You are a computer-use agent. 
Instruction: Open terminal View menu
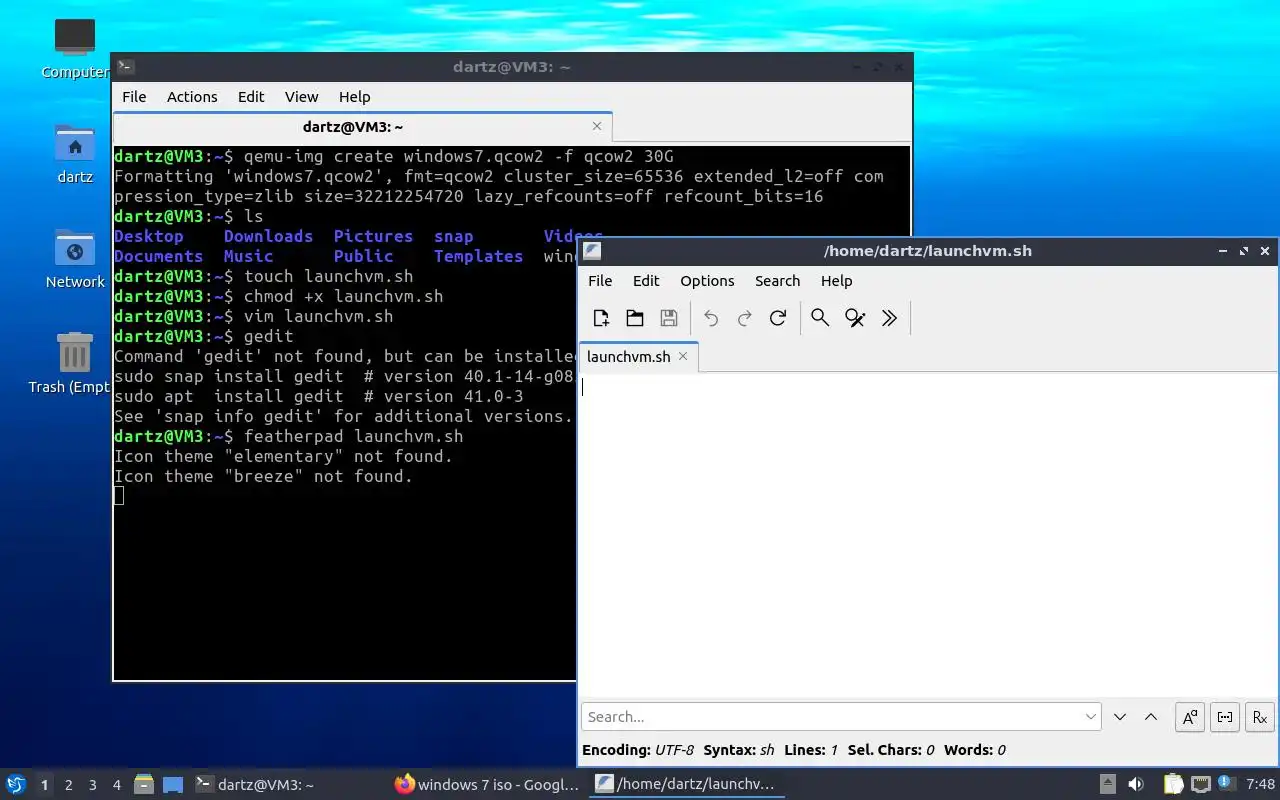point(301,97)
